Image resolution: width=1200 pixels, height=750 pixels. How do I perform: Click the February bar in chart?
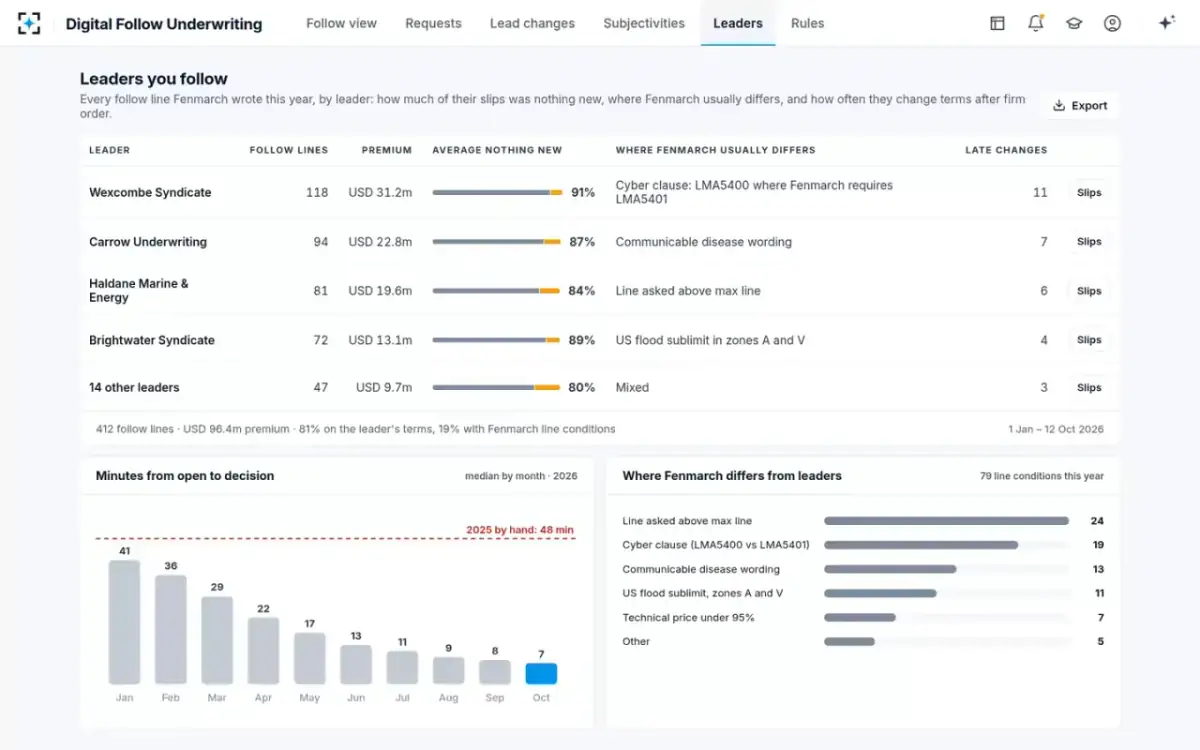(171, 630)
